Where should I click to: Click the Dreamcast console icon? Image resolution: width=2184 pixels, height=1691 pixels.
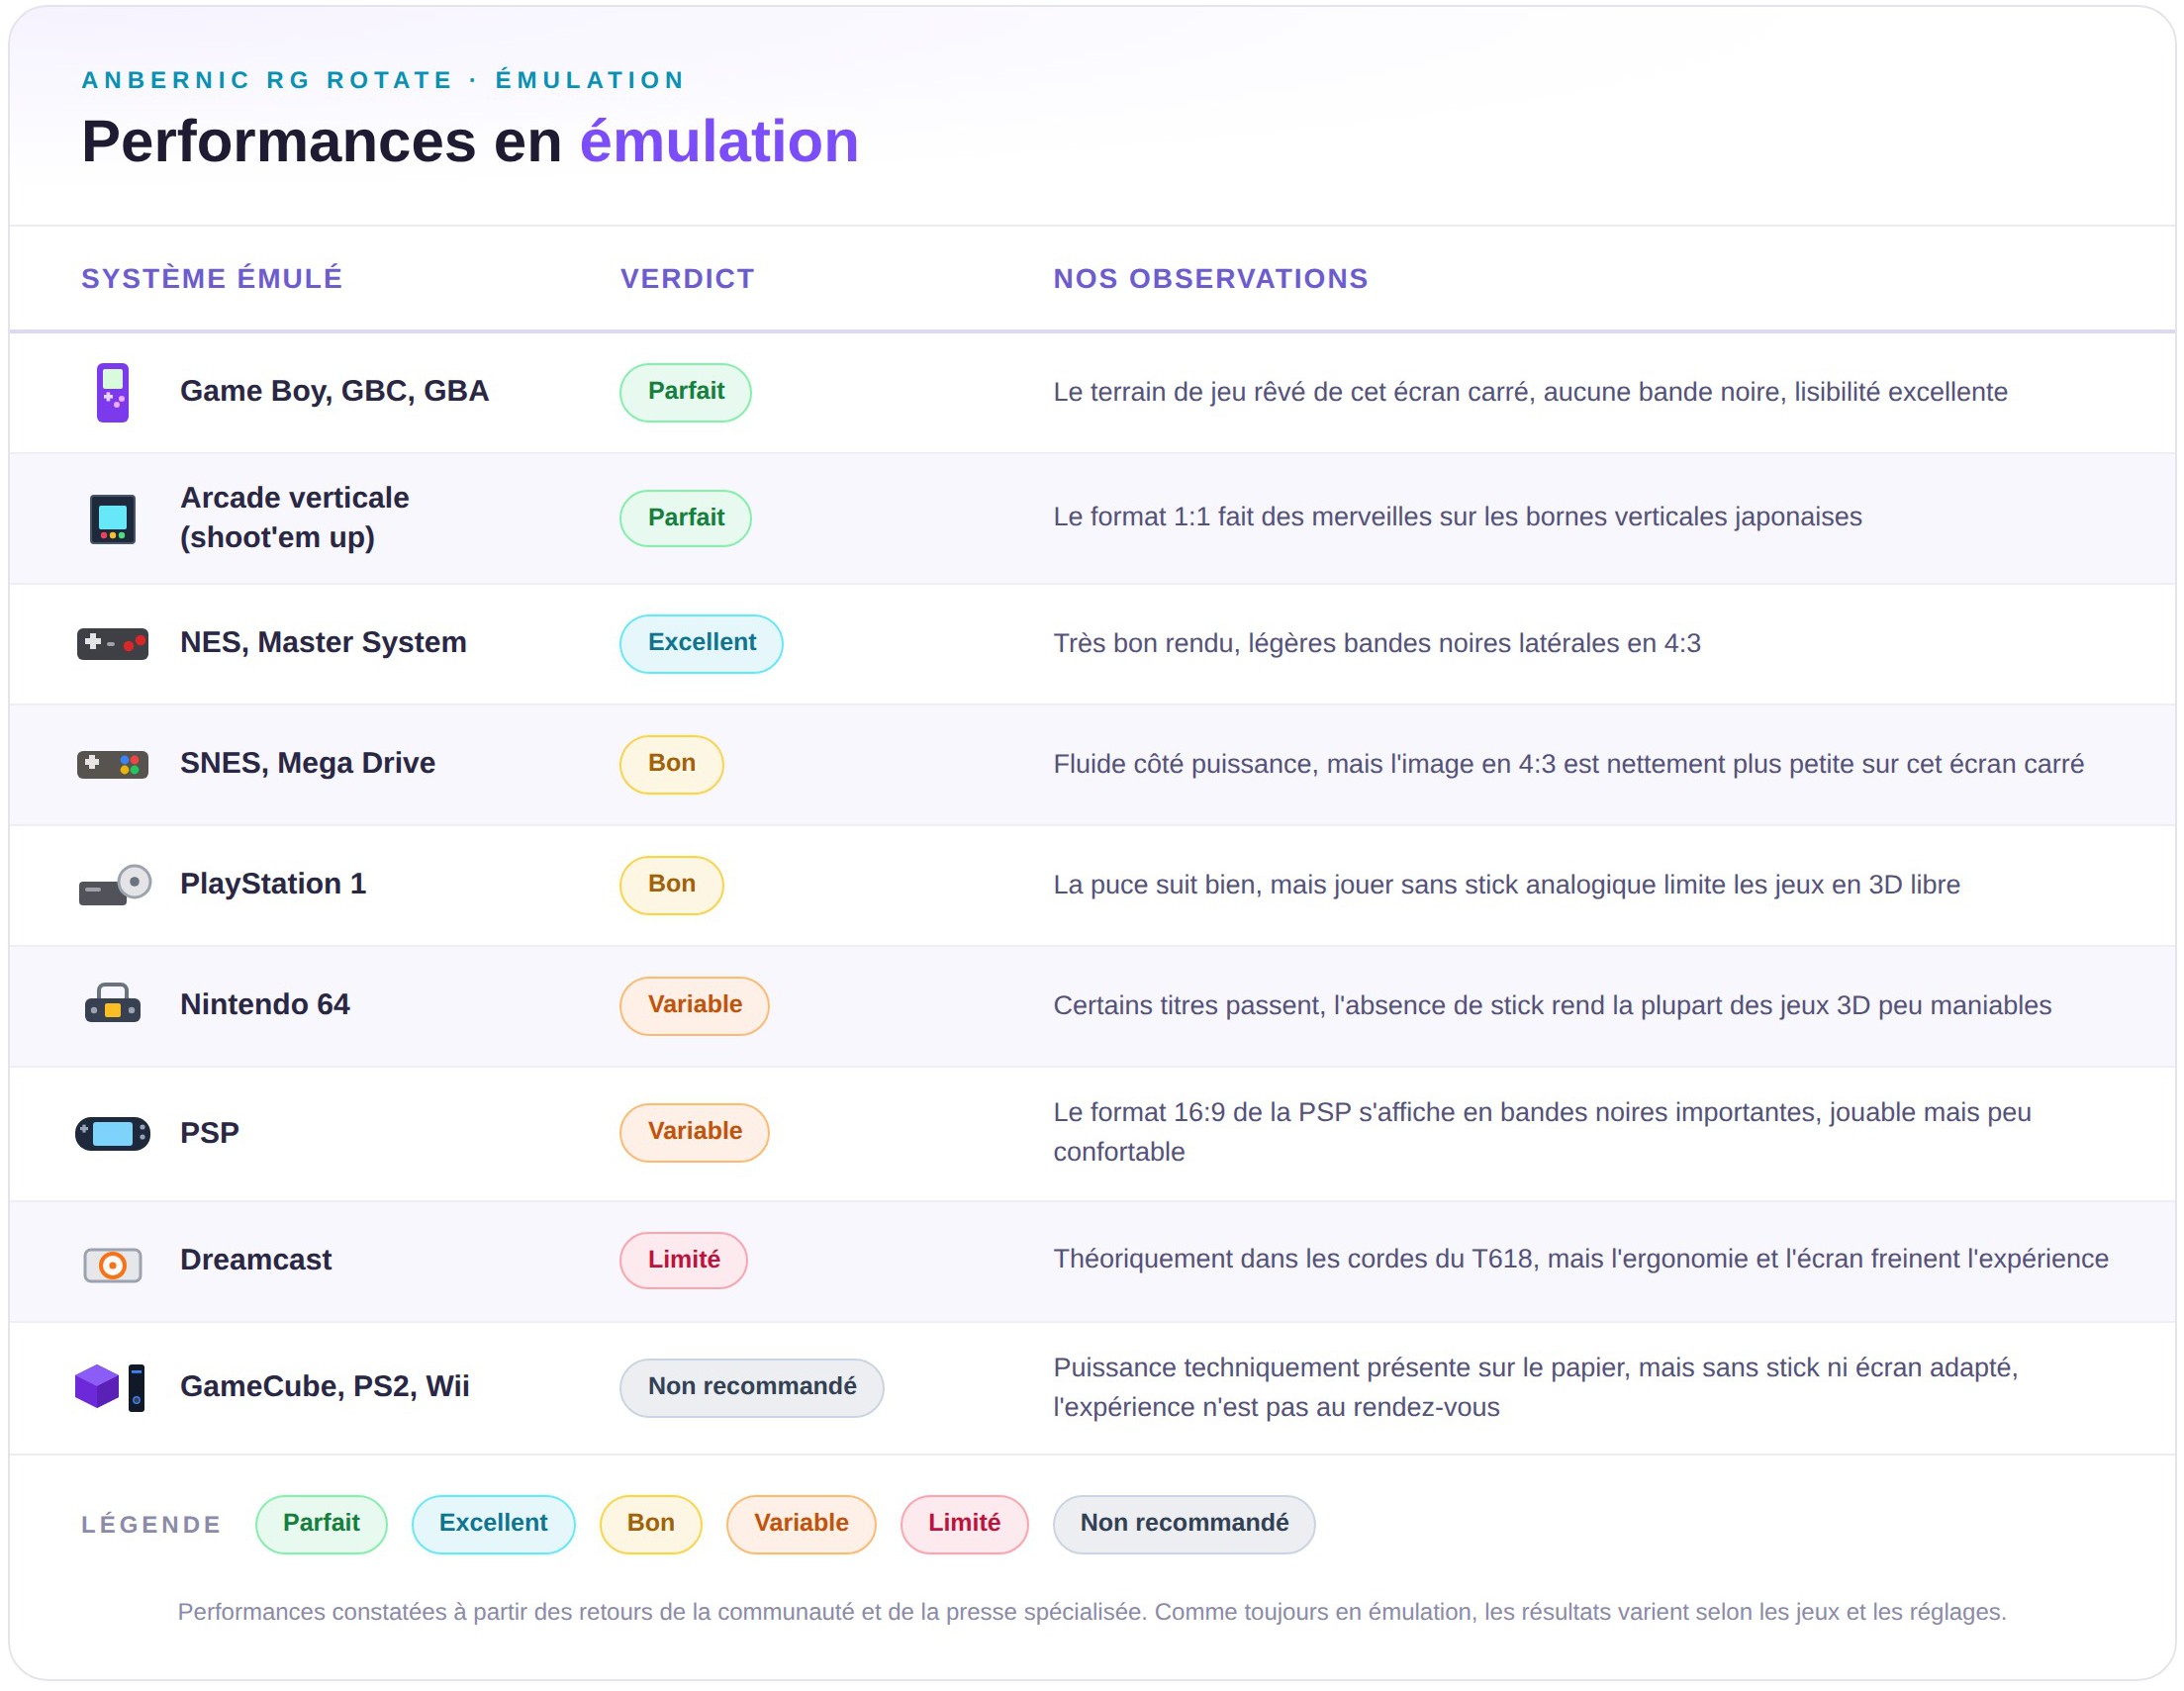point(113,1265)
